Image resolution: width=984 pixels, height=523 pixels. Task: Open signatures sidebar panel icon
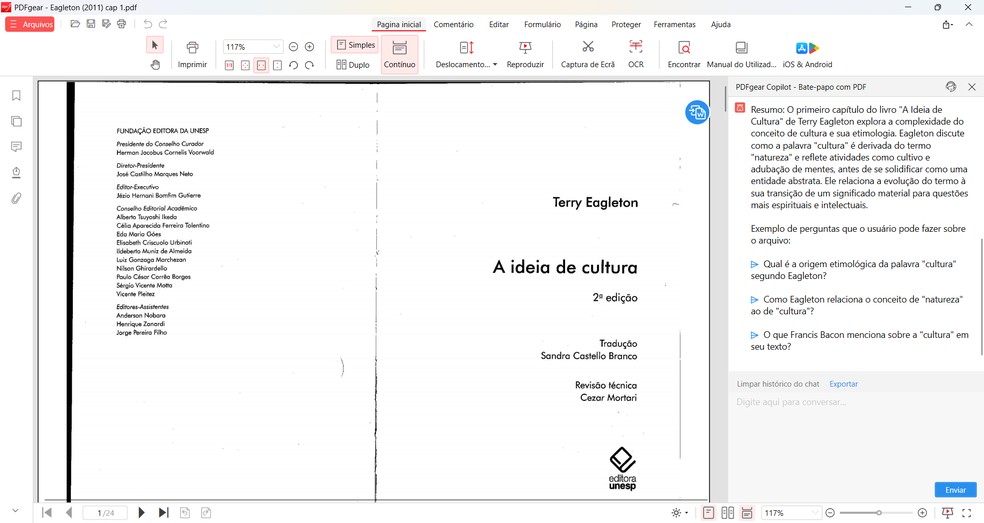click(16, 173)
